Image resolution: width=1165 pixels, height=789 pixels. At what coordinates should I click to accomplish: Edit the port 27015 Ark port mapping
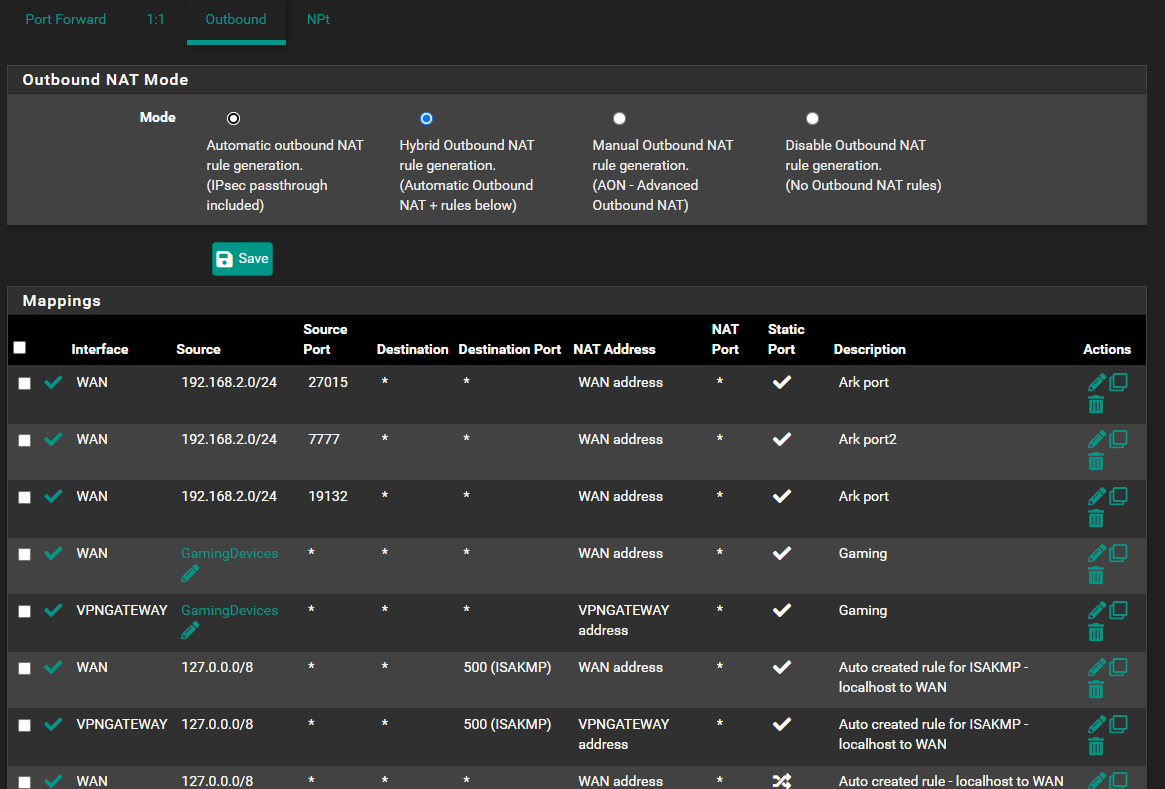[1097, 383]
